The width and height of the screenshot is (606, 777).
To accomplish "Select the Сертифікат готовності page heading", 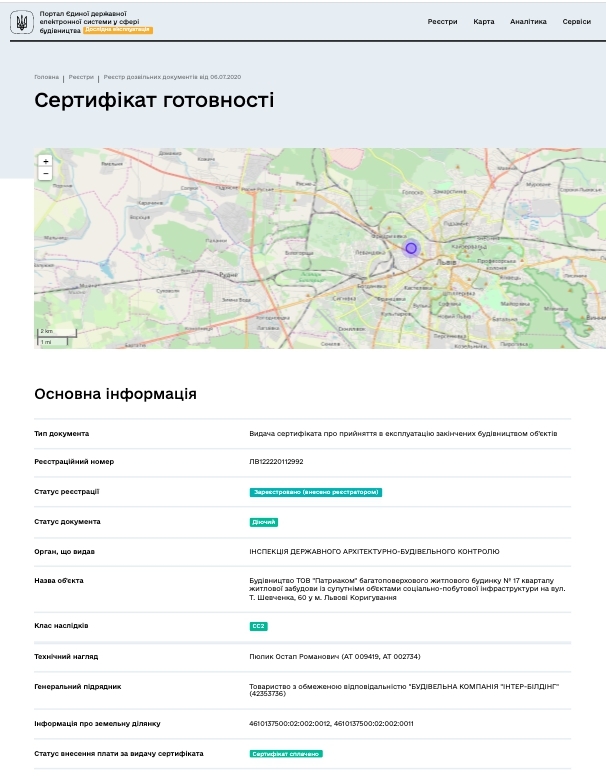I will [154, 100].
